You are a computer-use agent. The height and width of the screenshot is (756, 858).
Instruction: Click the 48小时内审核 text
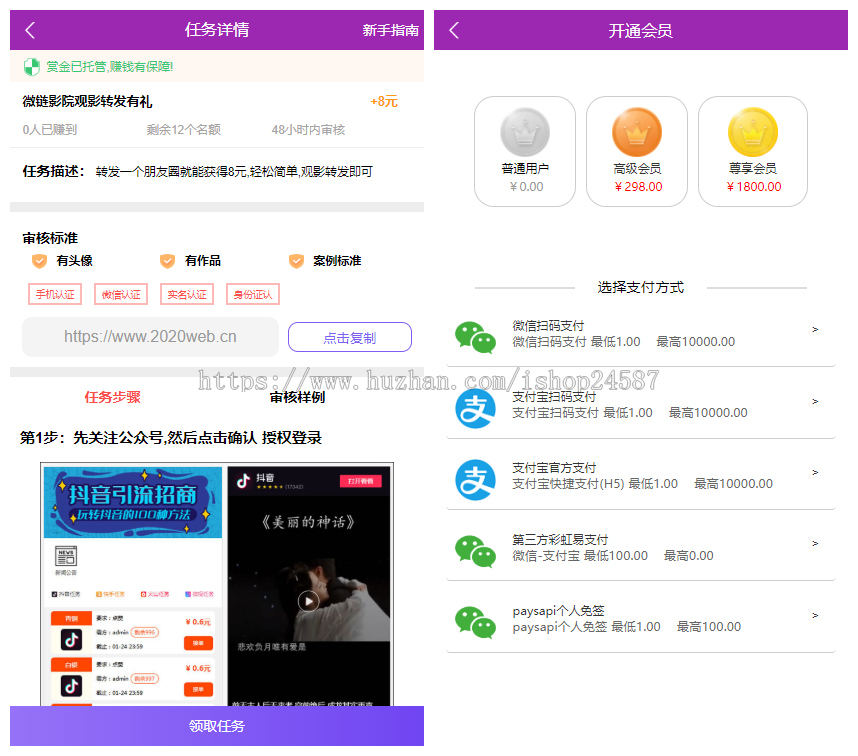(x=308, y=130)
